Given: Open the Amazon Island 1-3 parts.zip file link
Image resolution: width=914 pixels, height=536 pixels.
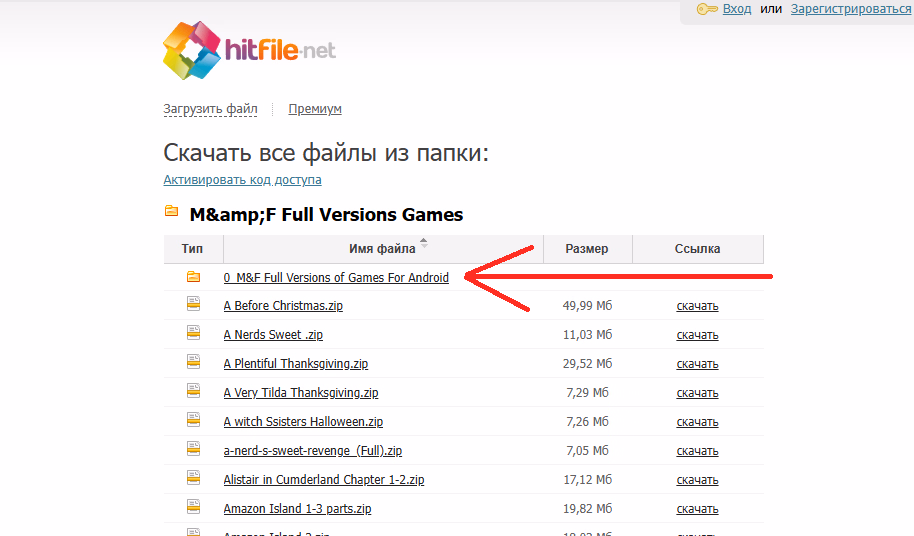Looking at the screenshot, I should [297, 509].
